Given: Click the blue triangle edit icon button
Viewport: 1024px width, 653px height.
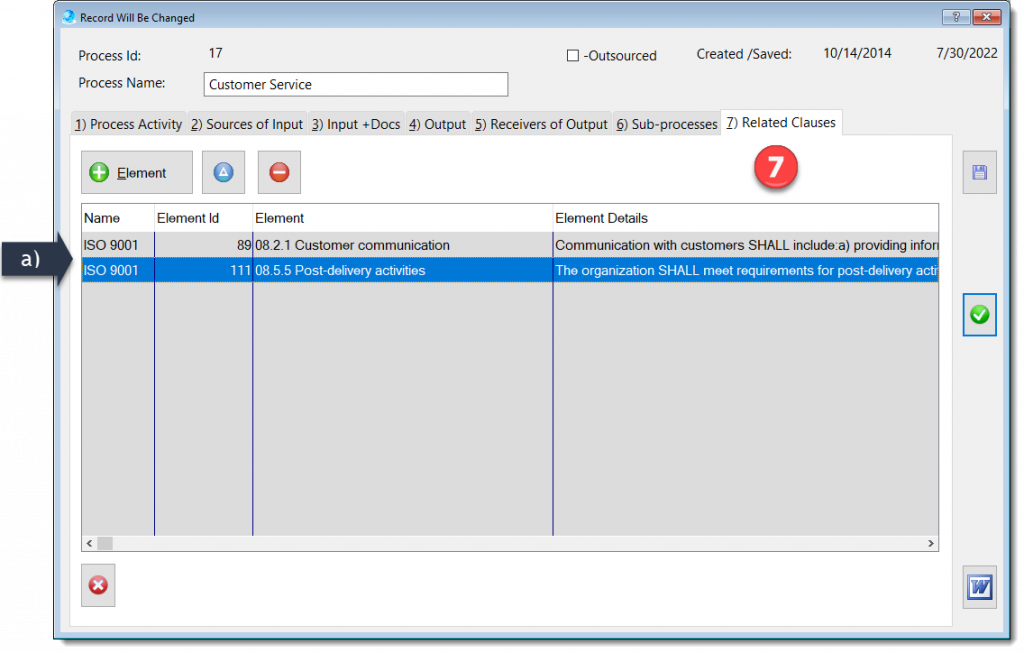Looking at the screenshot, I should 223,173.
